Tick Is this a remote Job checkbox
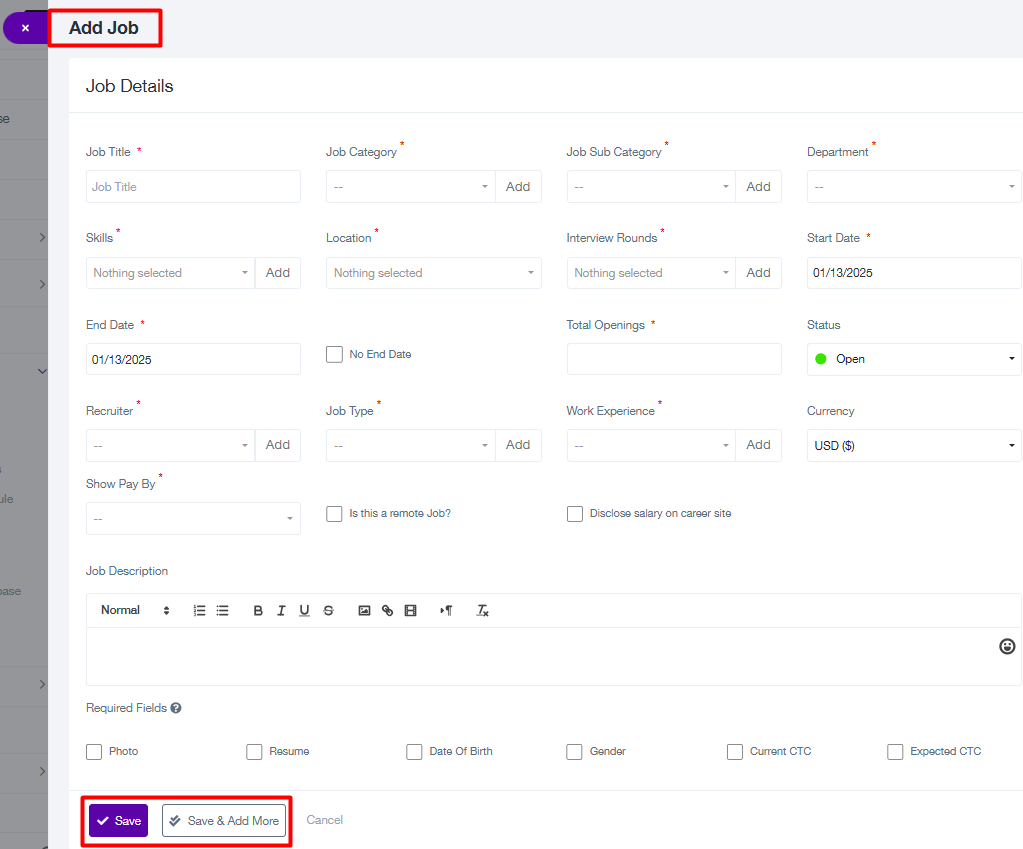Screen dimensions: 1023x849 334,514
